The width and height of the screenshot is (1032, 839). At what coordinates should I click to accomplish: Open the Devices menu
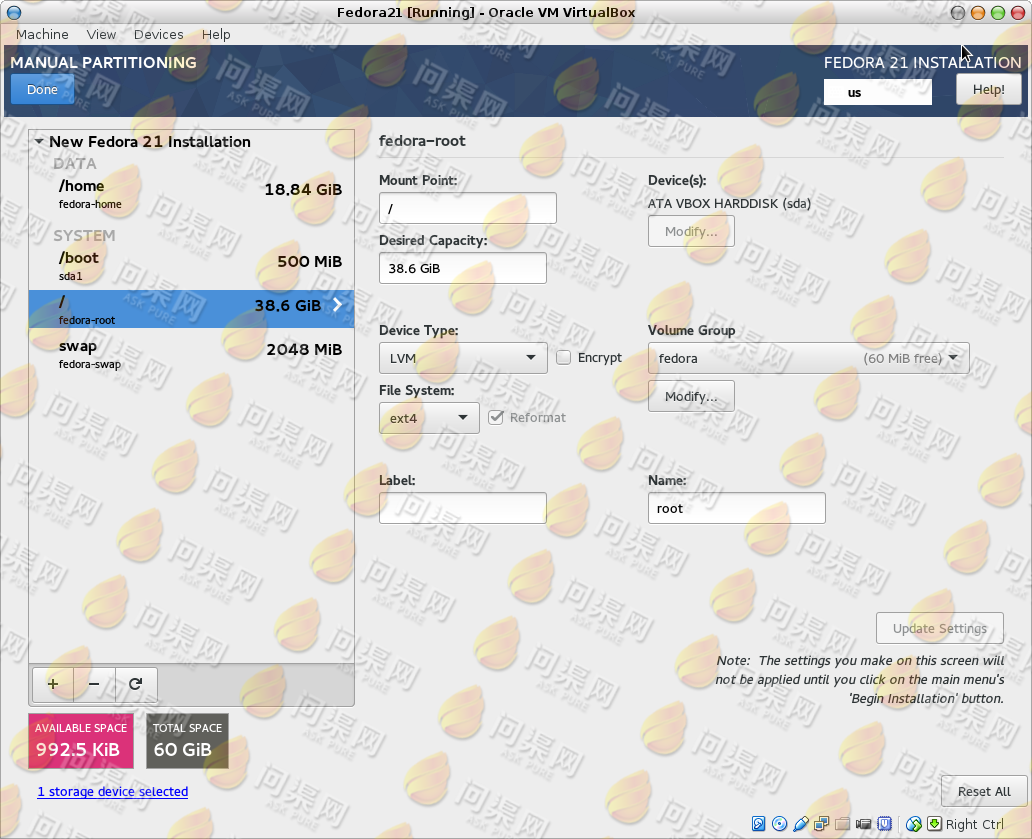(159, 34)
